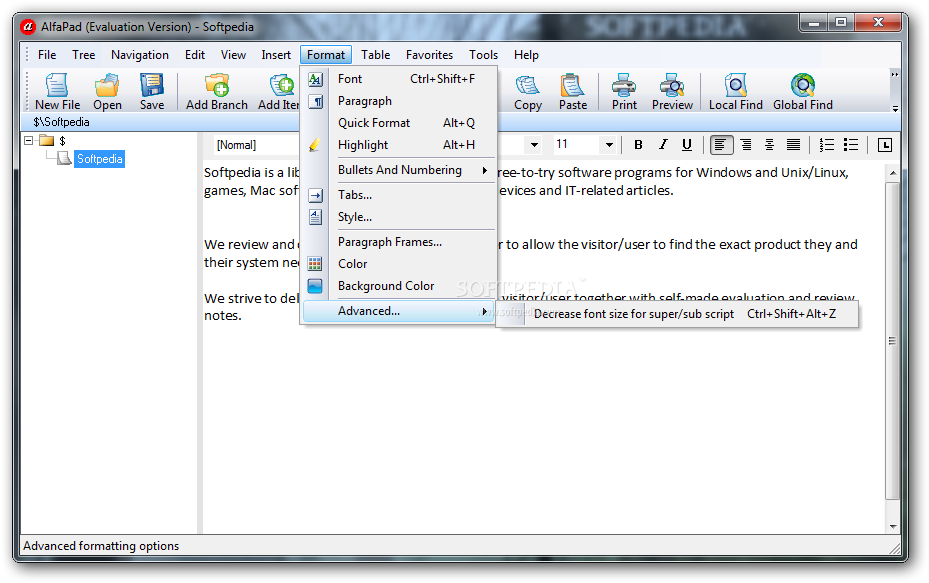Choose Style... from the Format menu
This screenshot has width=929, height=583.
coord(399,217)
